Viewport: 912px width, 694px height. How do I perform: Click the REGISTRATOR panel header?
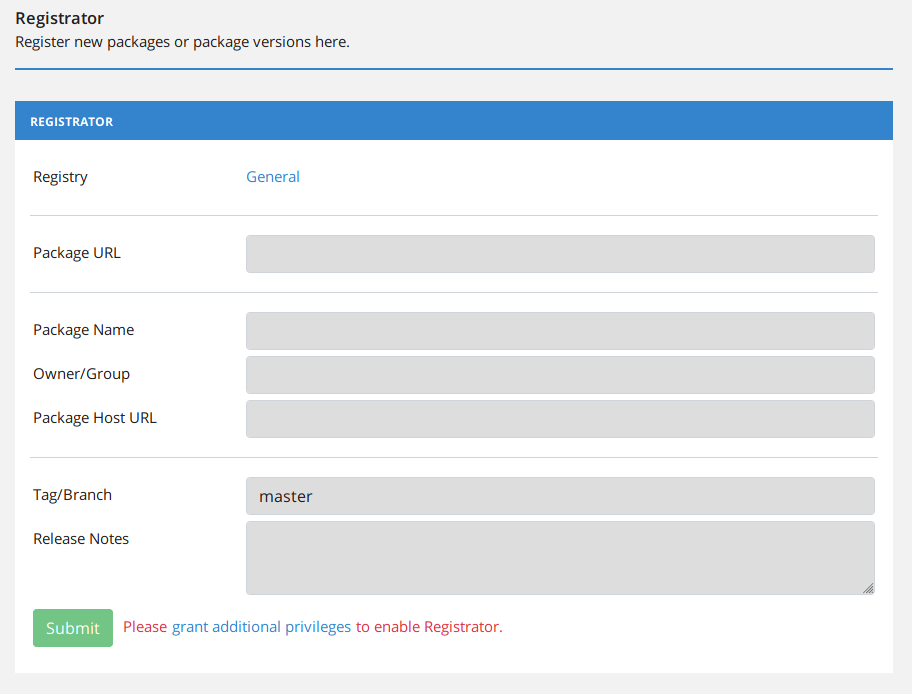[x=71, y=120]
